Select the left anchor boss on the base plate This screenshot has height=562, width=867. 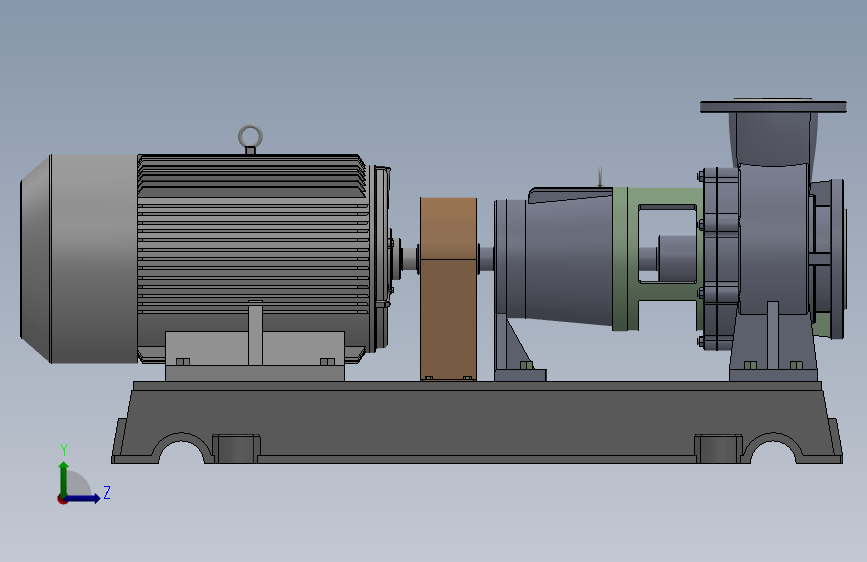(236, 449)
